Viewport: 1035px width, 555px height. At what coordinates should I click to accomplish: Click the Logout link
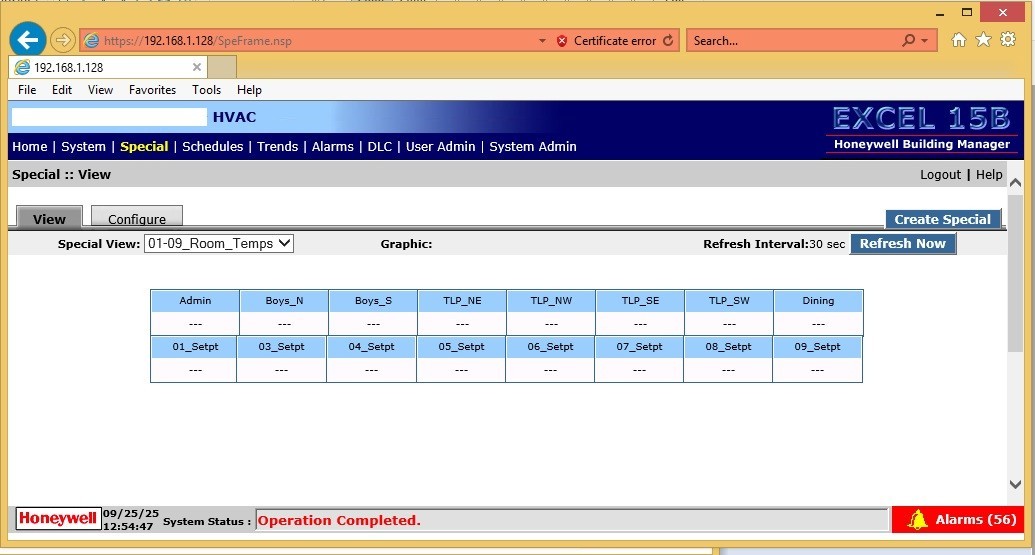[941, 175]
